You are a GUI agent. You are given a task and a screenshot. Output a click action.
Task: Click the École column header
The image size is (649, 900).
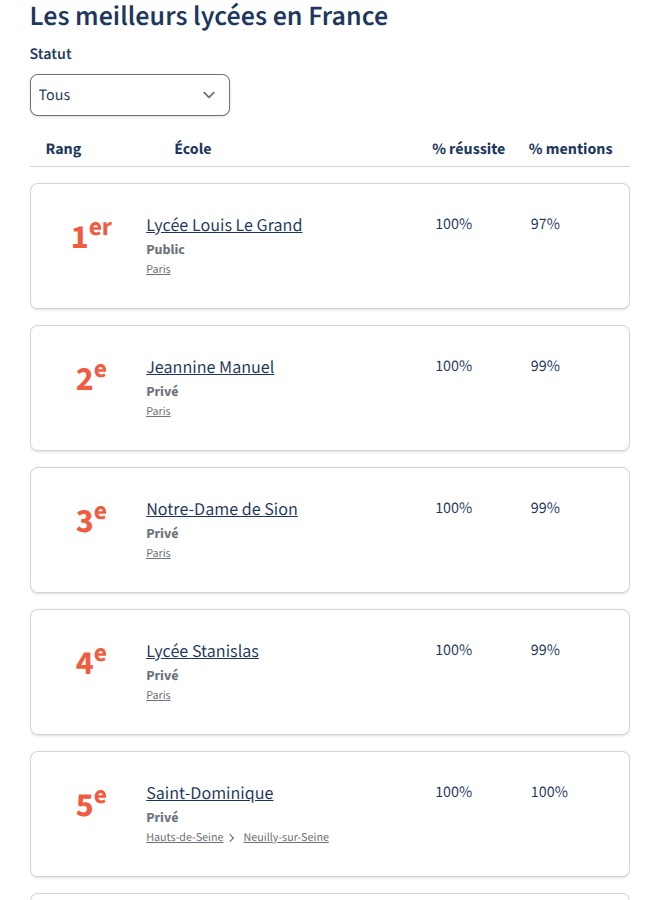coord(193,149)
